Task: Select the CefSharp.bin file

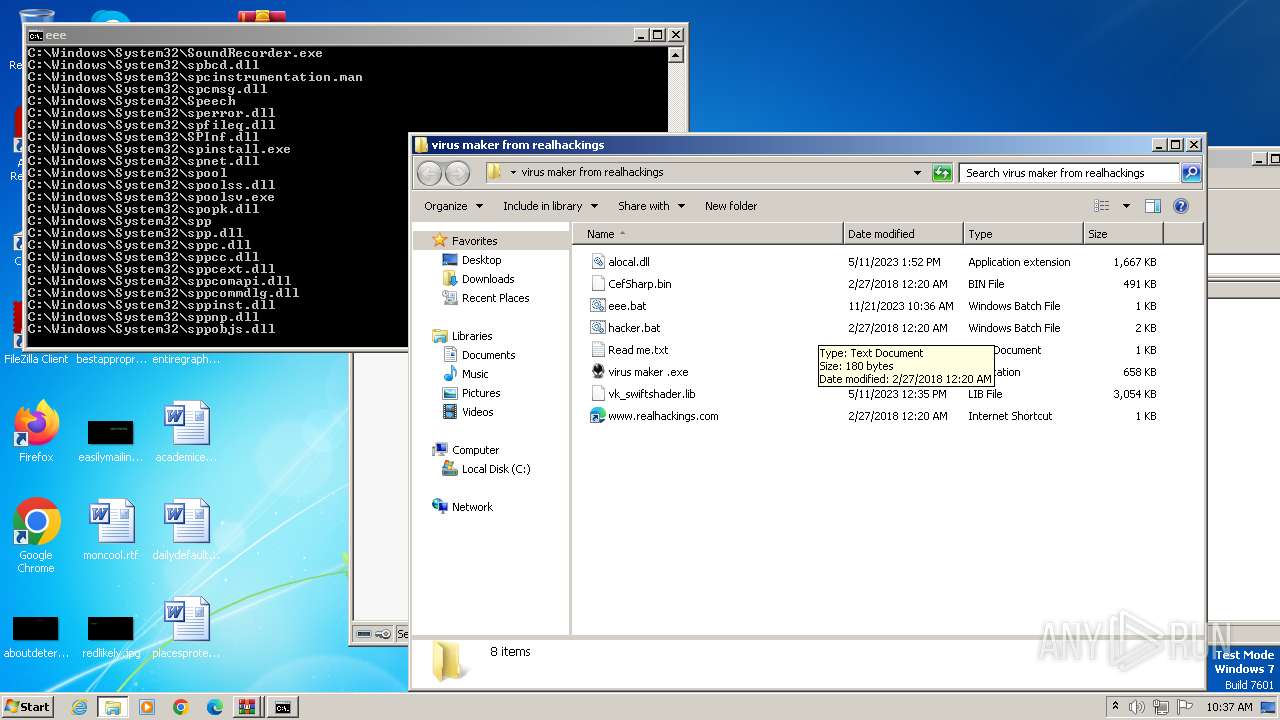Action: pyautogui.click(x=639, y=284)
